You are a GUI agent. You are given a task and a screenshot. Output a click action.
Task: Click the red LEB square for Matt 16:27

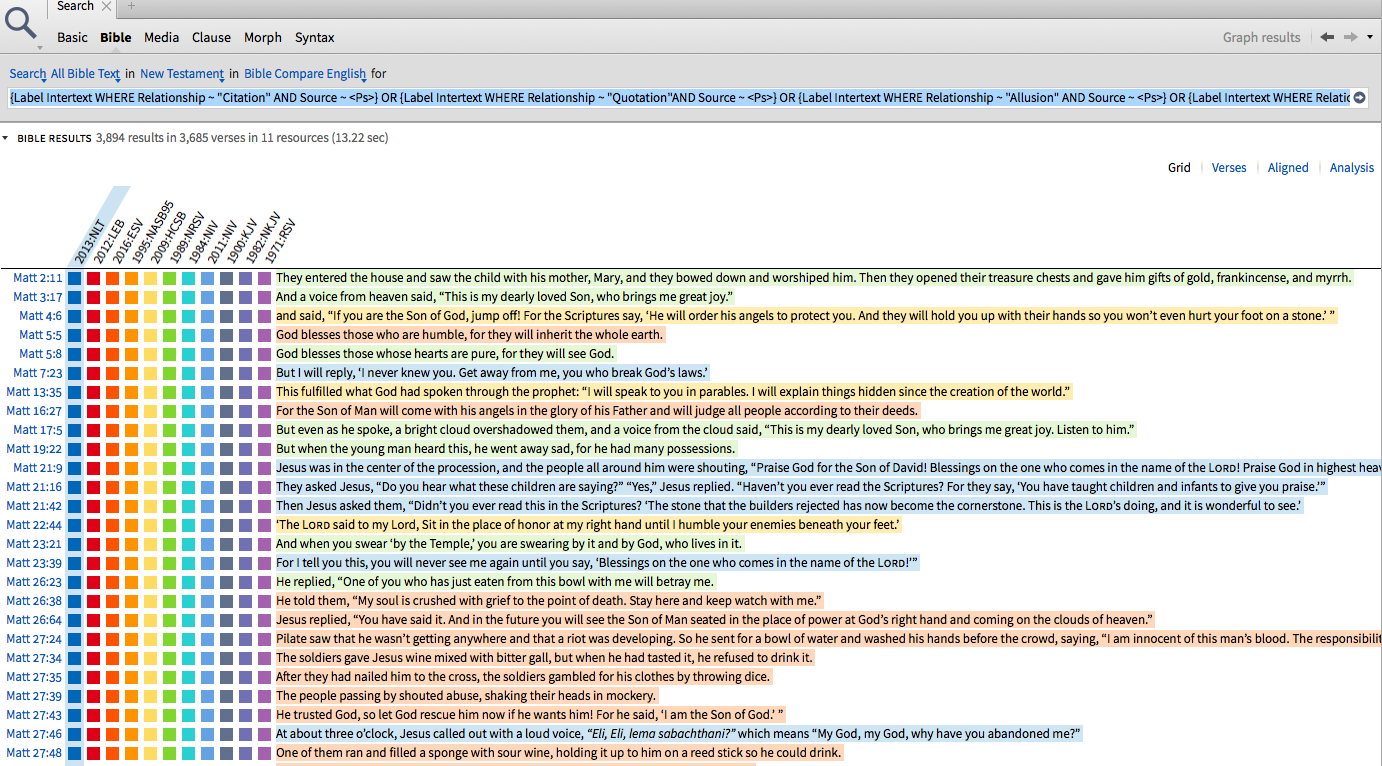point(94,411)
